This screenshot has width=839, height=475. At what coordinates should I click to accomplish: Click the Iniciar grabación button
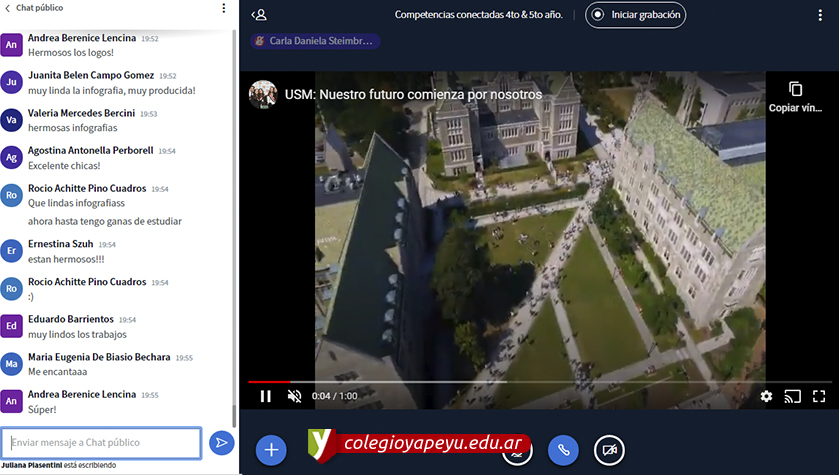(635, 14)
